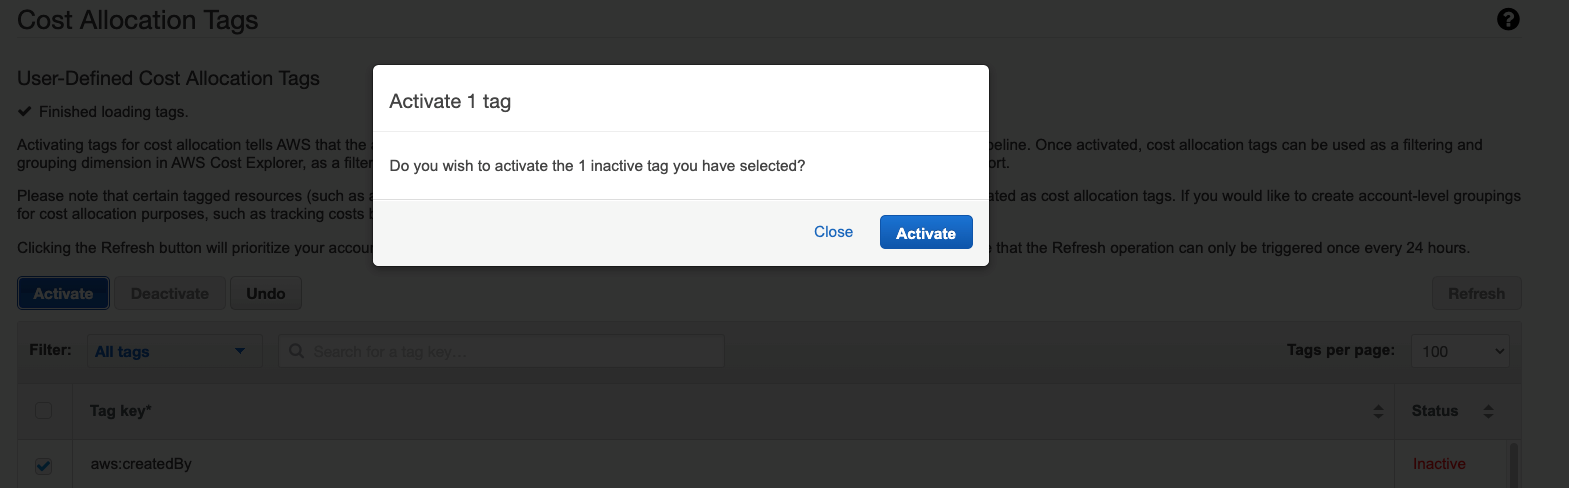Screen dimensions: 1569x488
Task: Click the Inactive status of aws:createdBy
Action: coord(1439,464)
